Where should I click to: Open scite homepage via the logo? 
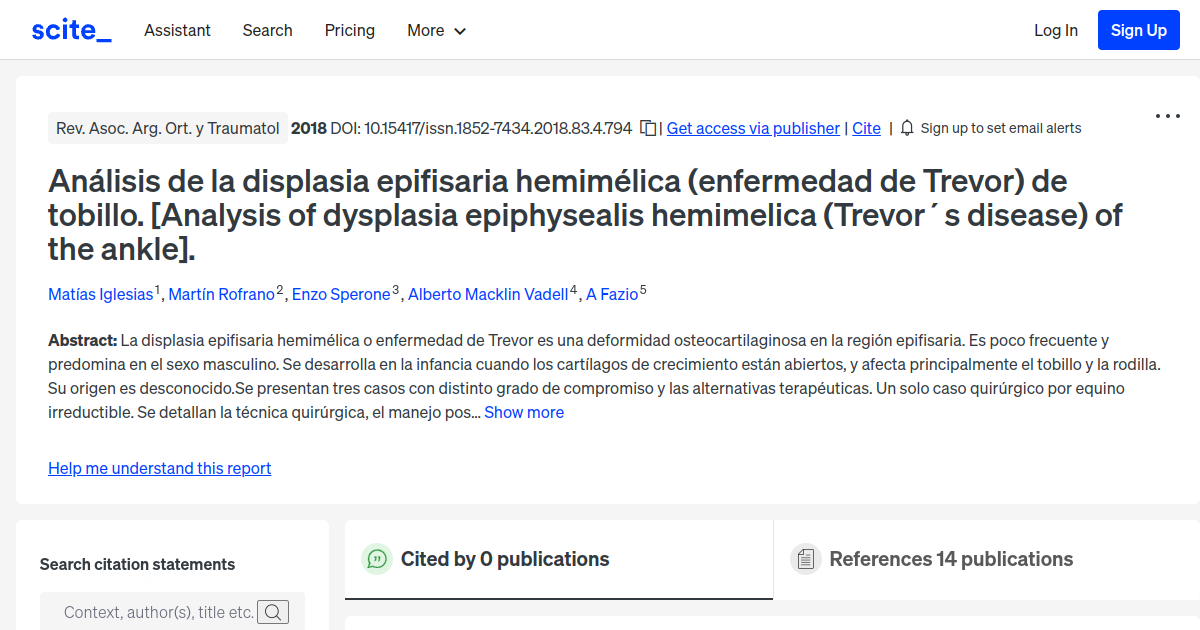pyautogui.click(x=70, y=30)
